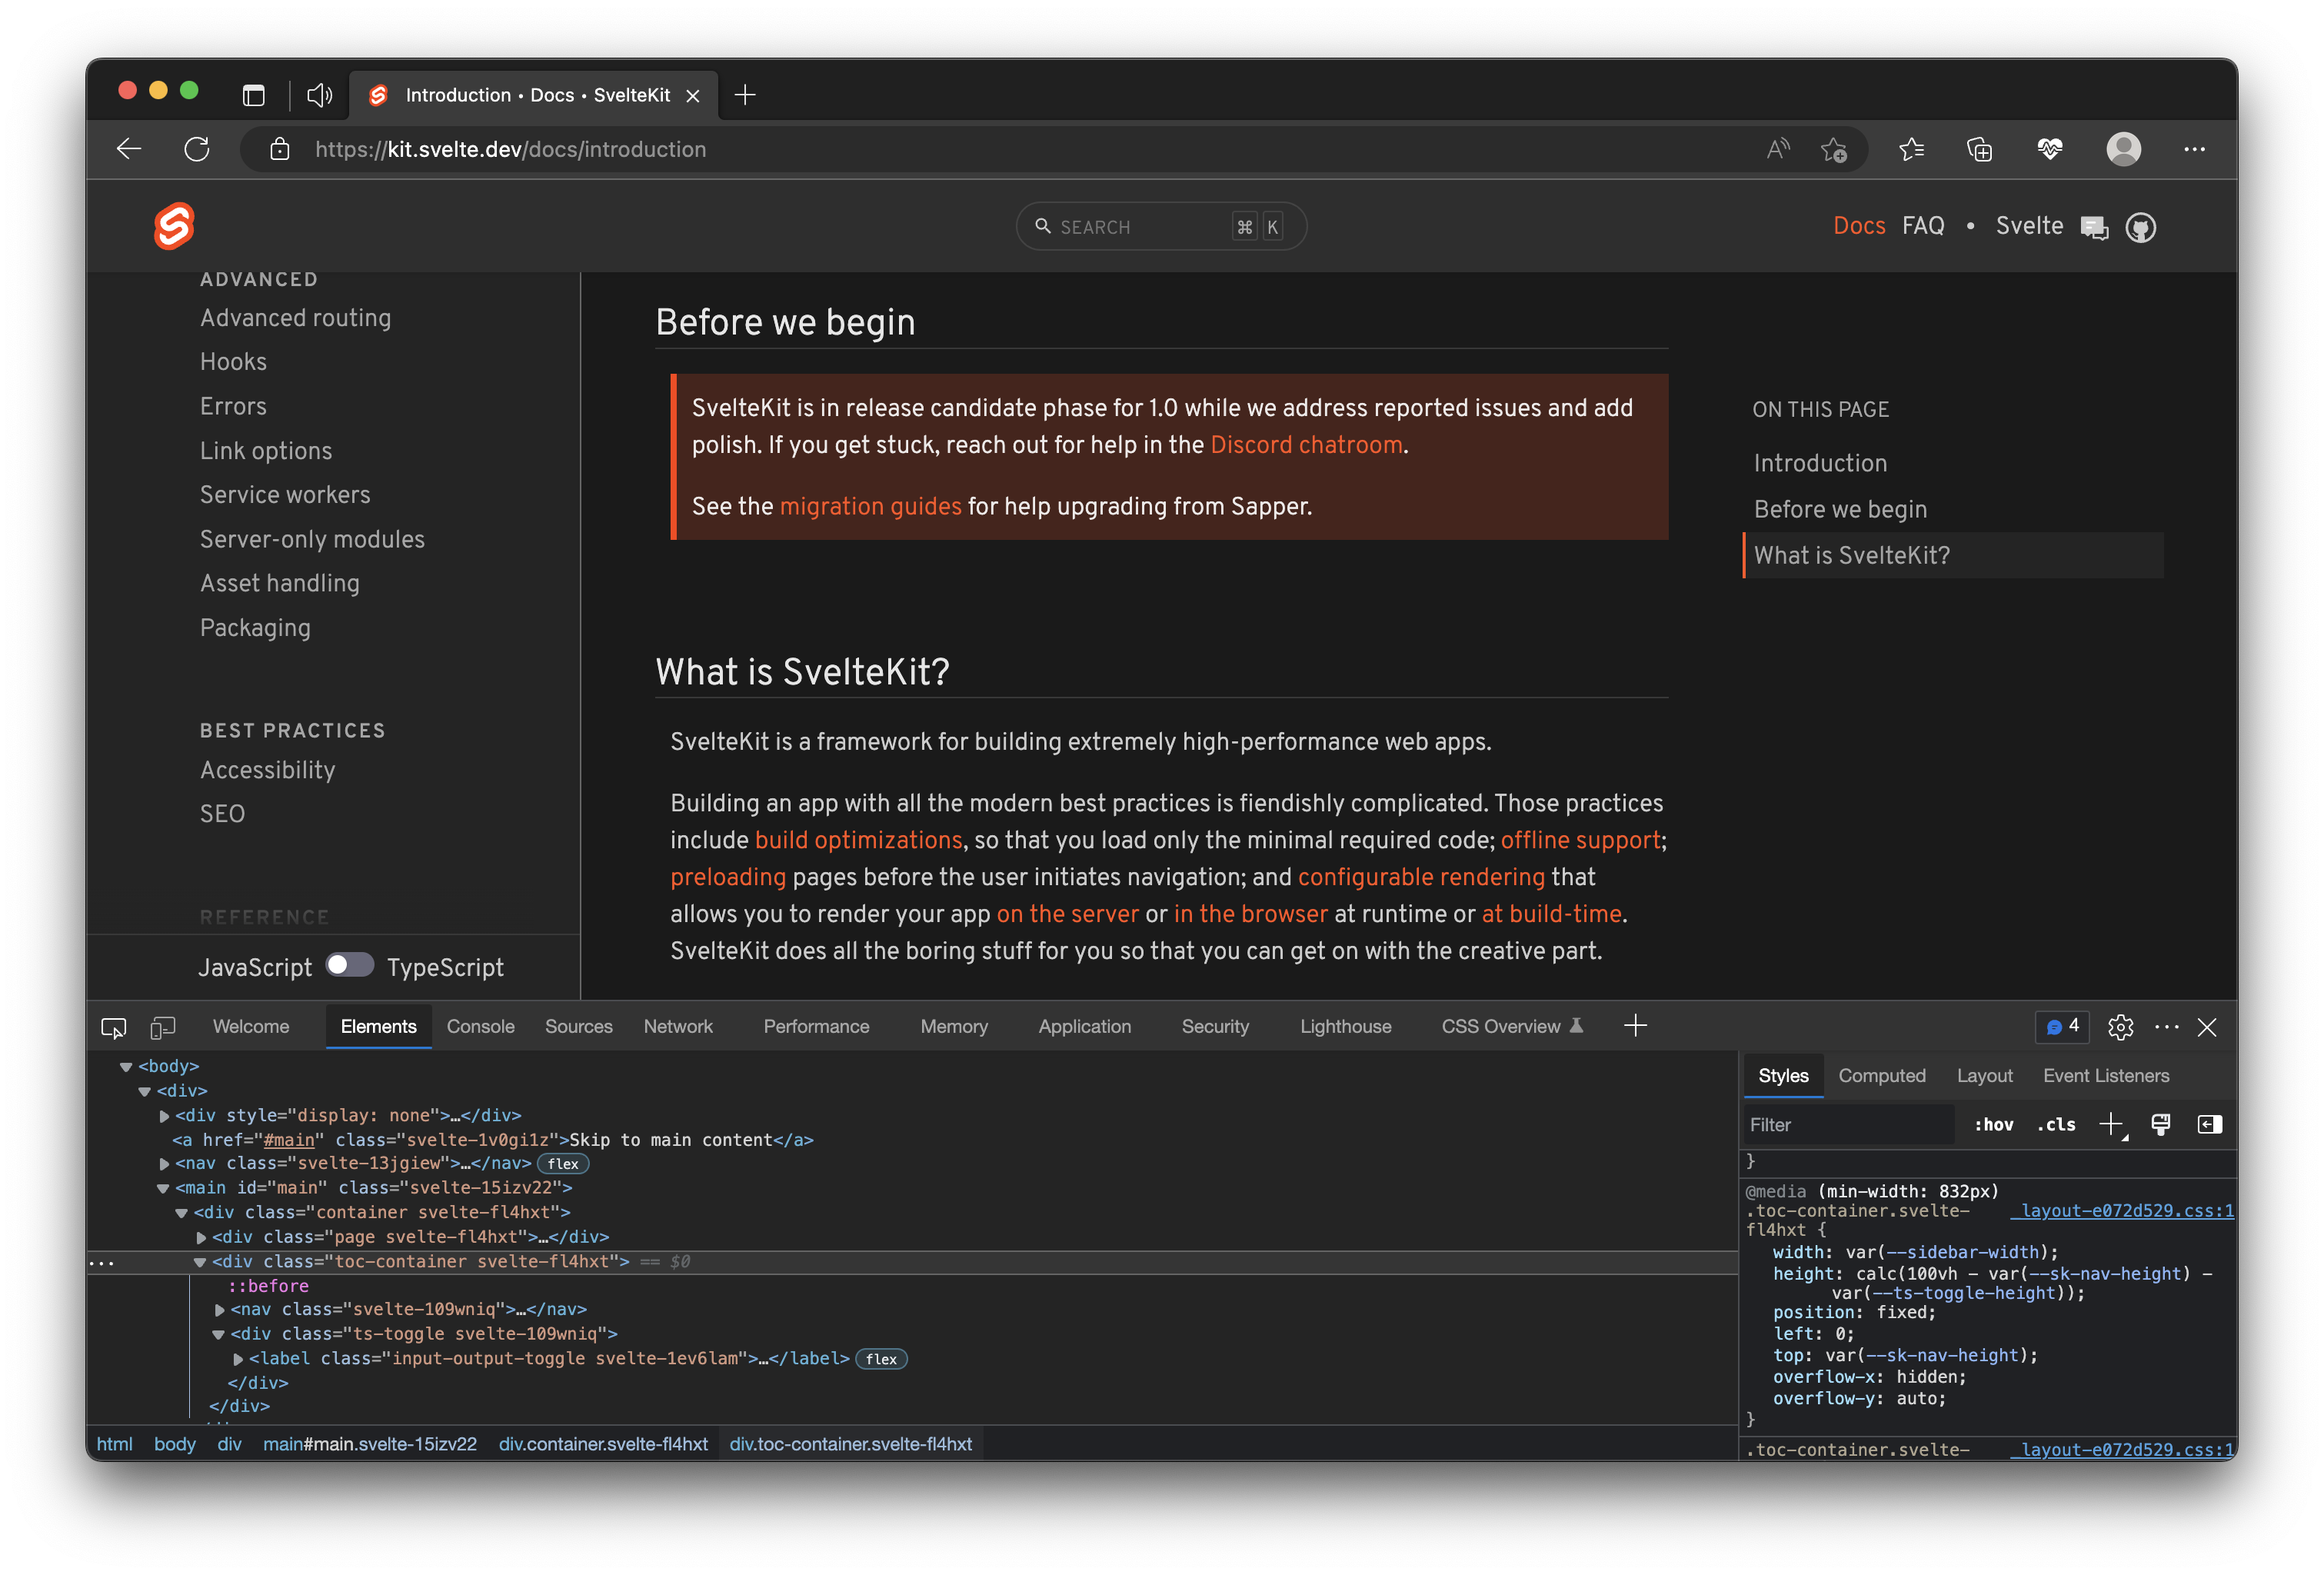
Task: Open the Network tab in DevTools
Action: (x=678, y=1027)
